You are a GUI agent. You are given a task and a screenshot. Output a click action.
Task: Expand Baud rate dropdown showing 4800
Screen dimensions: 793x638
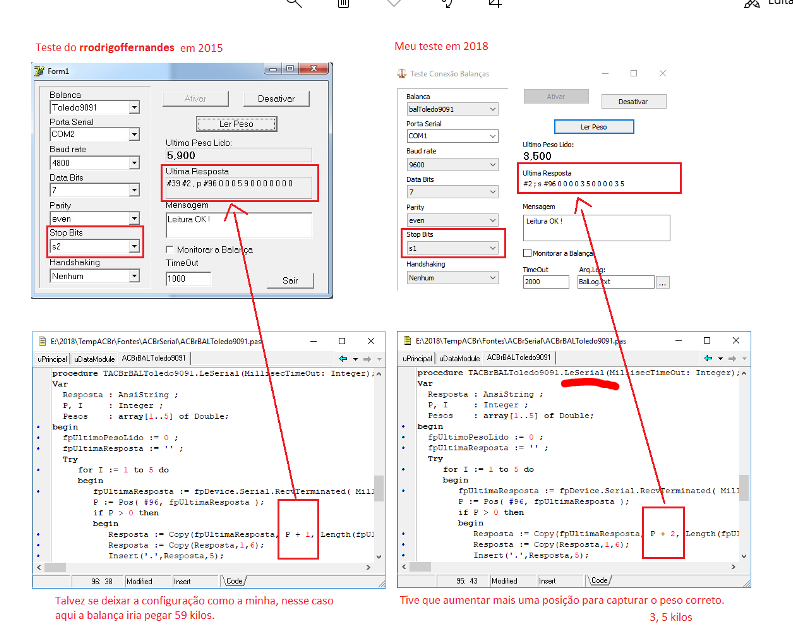pyautogui.click(x=95, y=163)
